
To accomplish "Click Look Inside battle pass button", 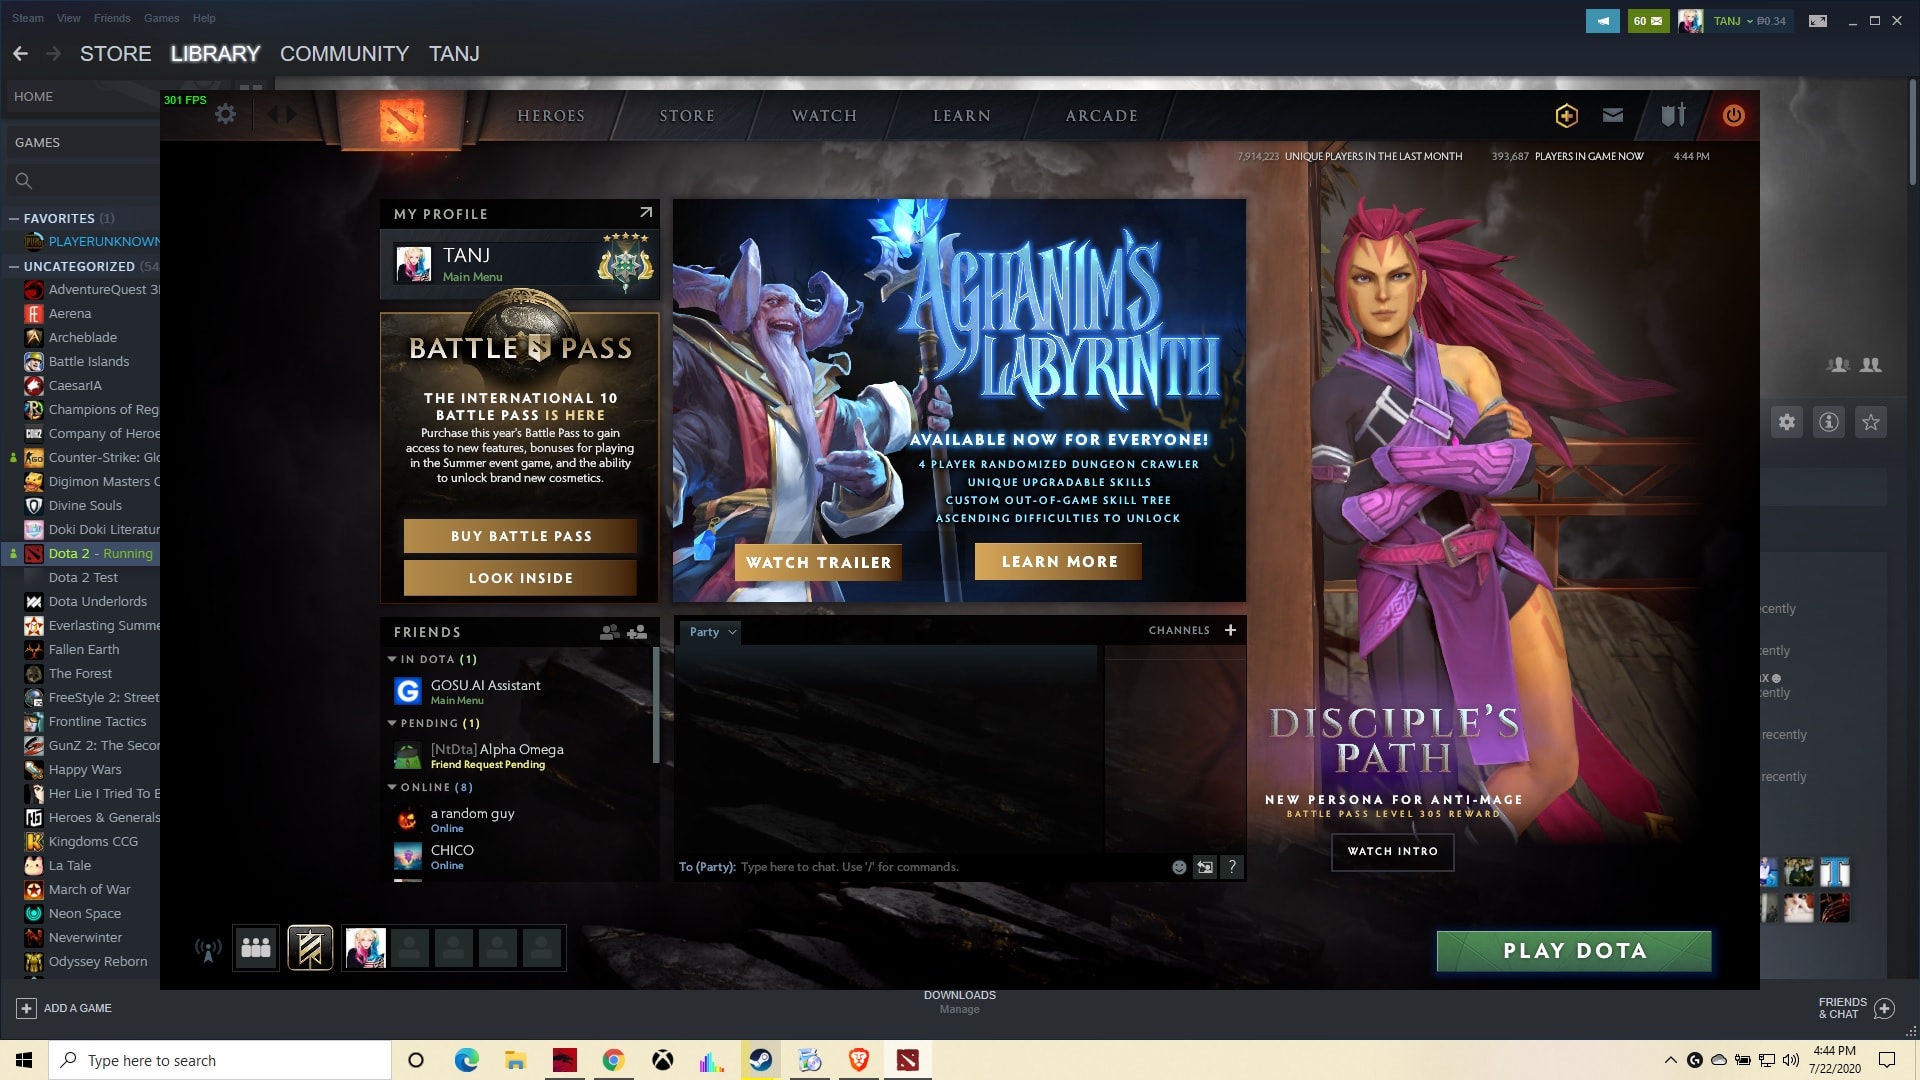I will tap(520, 578).
